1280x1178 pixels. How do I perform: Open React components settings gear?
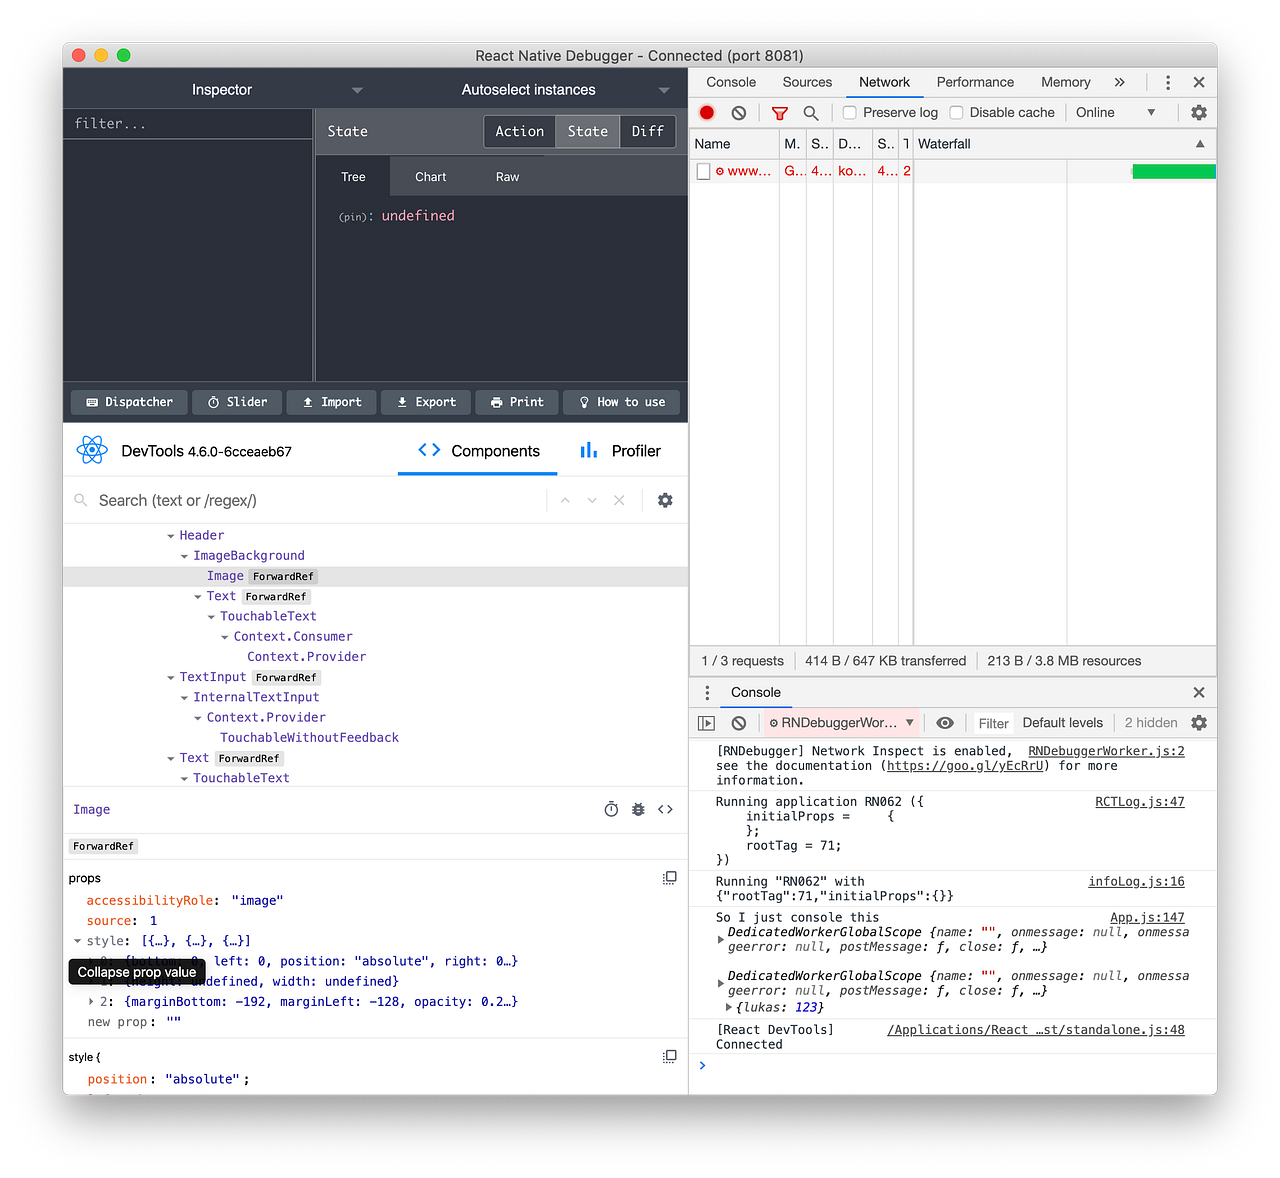click(x=665, y=500)
